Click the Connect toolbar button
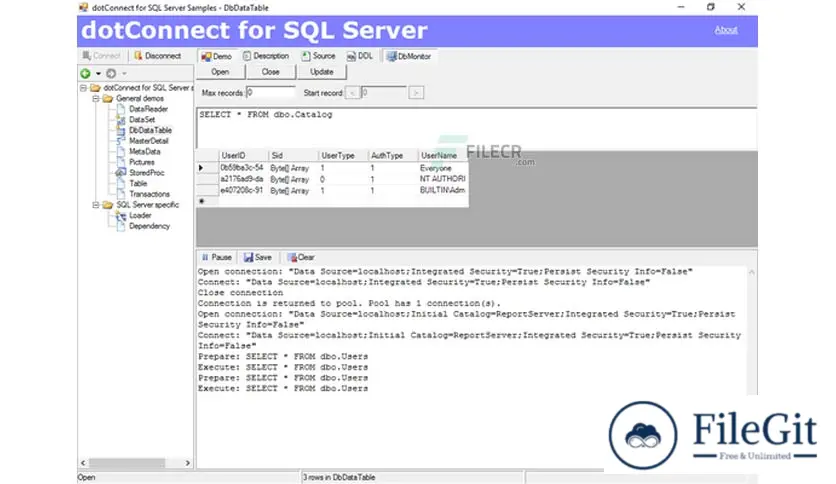This screenshot has height=484, width=836. (x=102, y=55)
